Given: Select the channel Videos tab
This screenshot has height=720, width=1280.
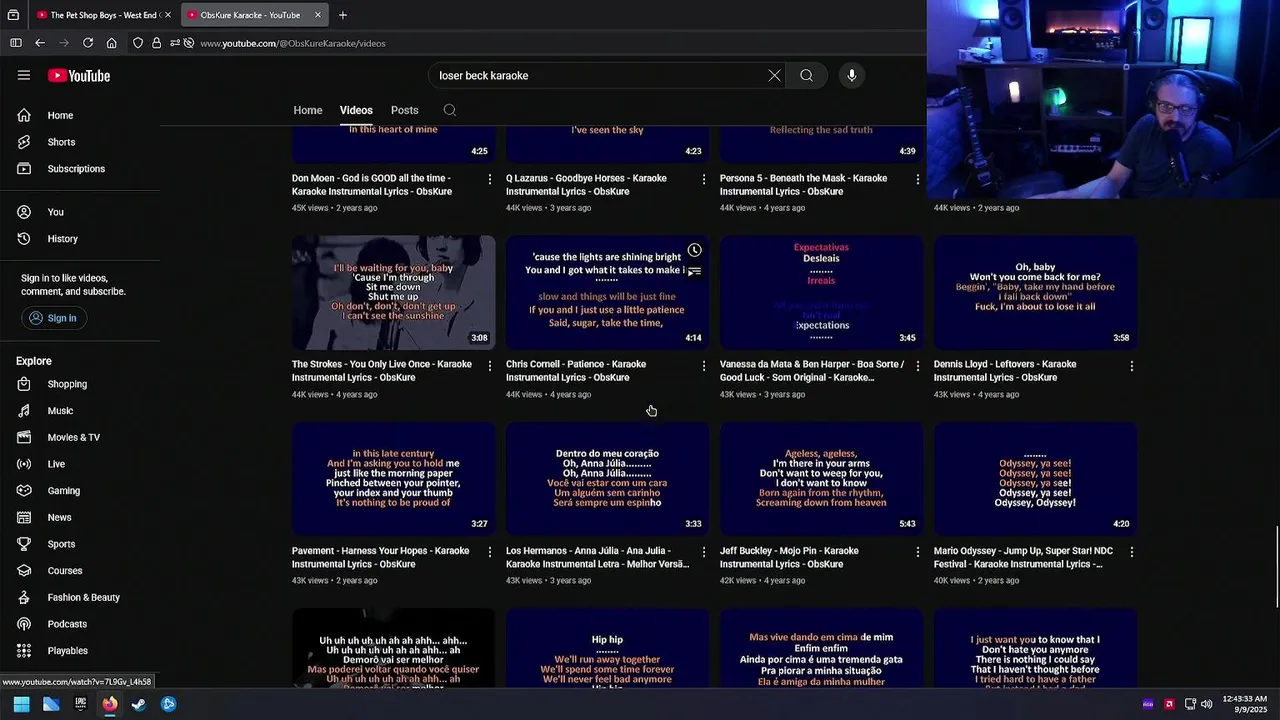Looking at the screenshot, I should (x=356, y=110).
